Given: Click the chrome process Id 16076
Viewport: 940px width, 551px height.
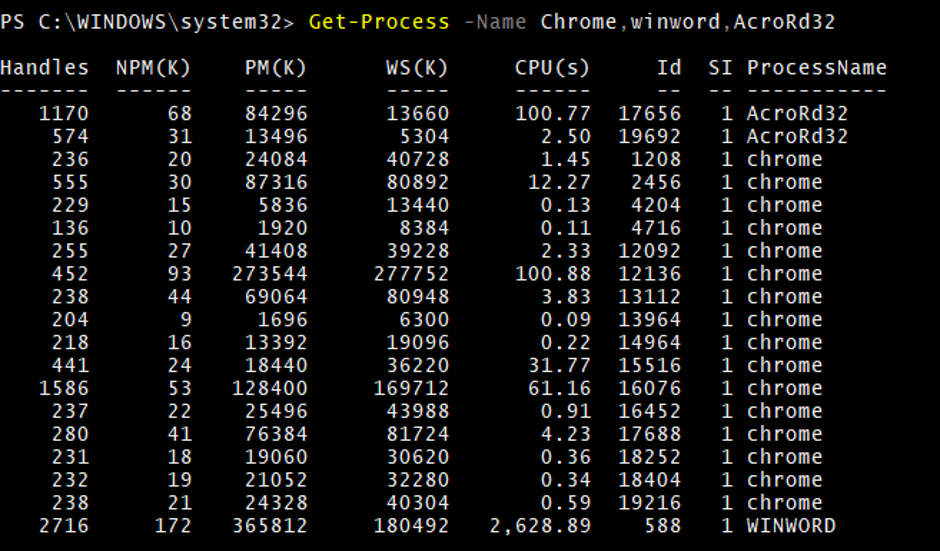Looking at the screenshot, I should (x=650, y=389).
